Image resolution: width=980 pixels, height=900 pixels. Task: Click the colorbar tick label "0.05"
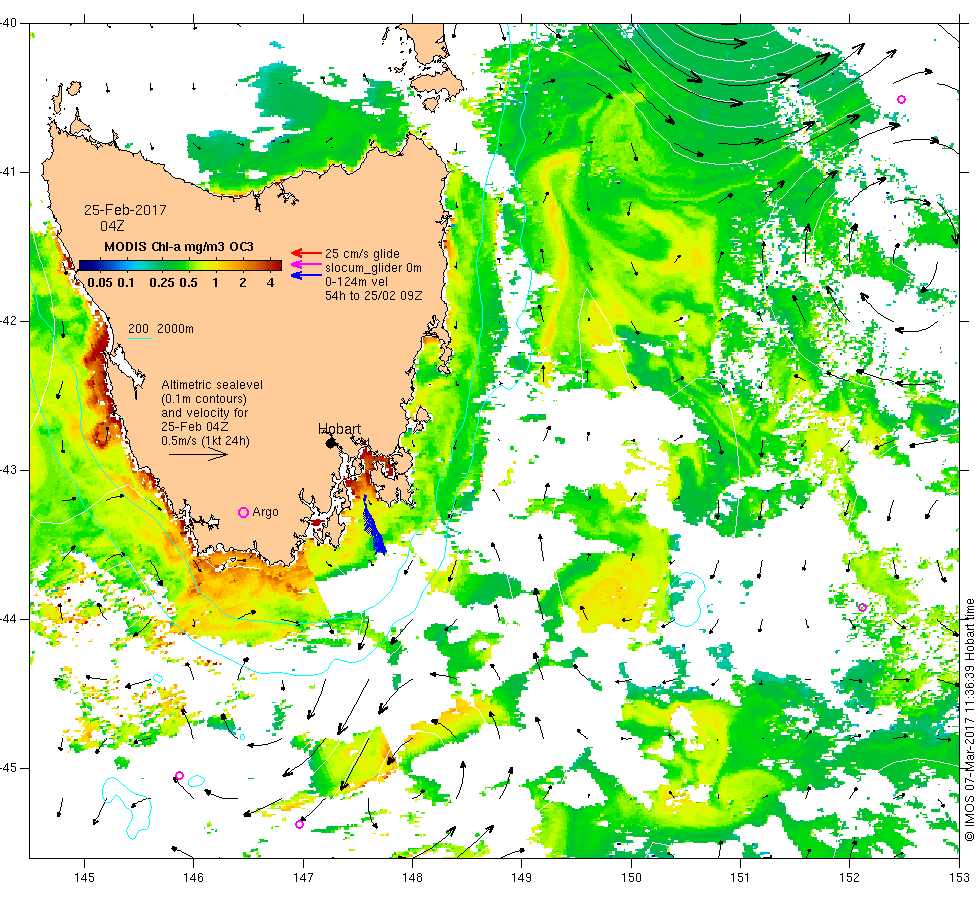100,282
